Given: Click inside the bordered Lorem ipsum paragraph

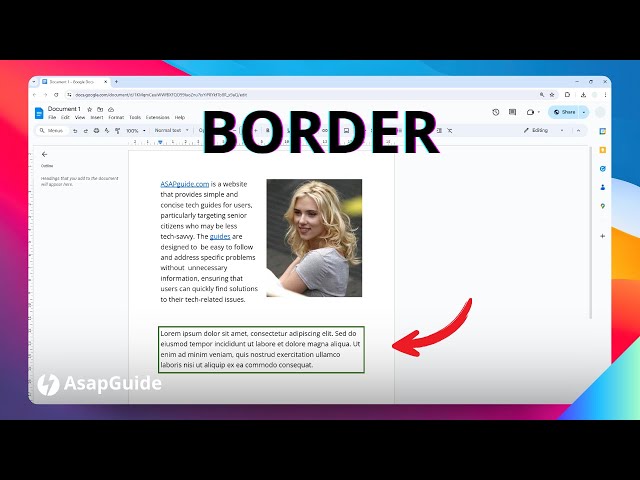Looking at the screenshot, I should click(261, 349).
